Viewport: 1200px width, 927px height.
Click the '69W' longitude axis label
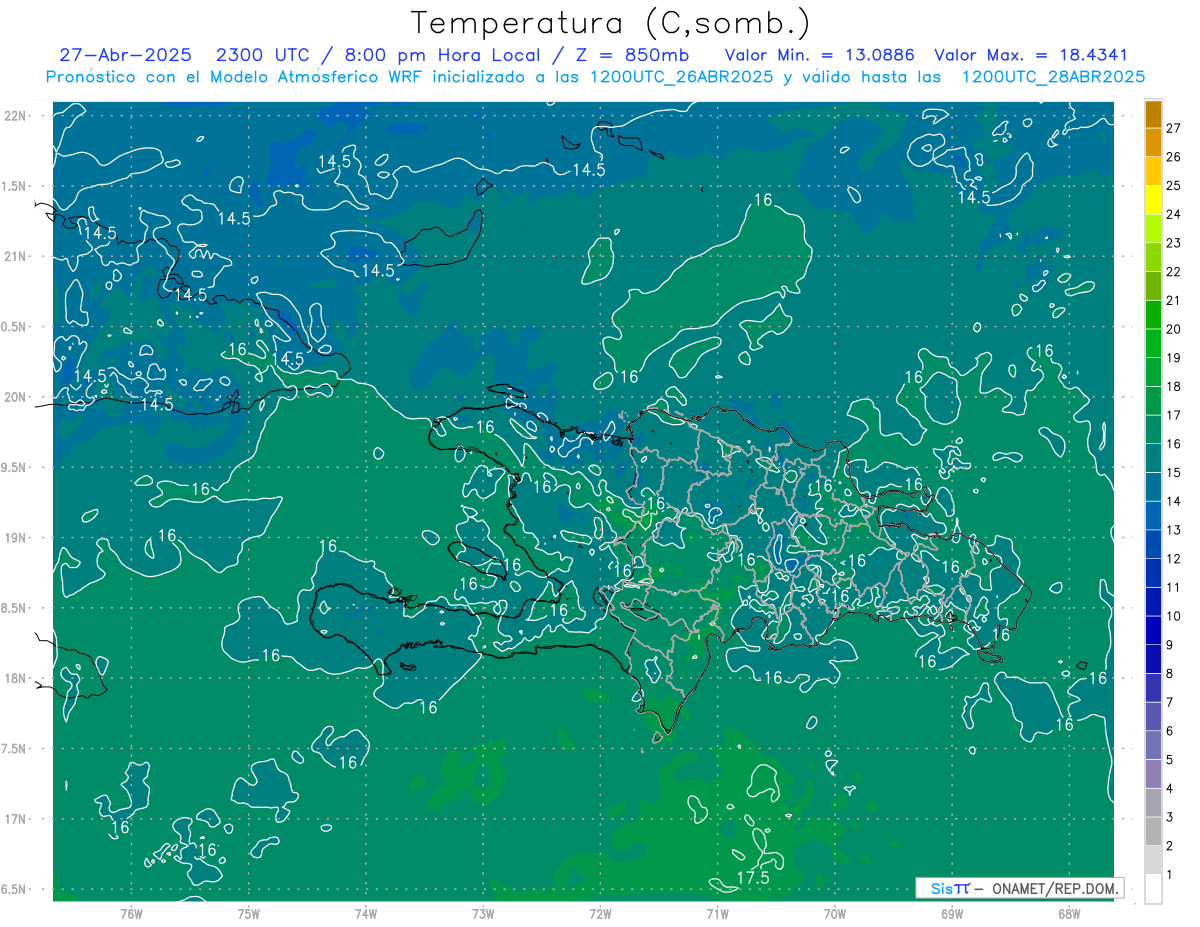952,913
